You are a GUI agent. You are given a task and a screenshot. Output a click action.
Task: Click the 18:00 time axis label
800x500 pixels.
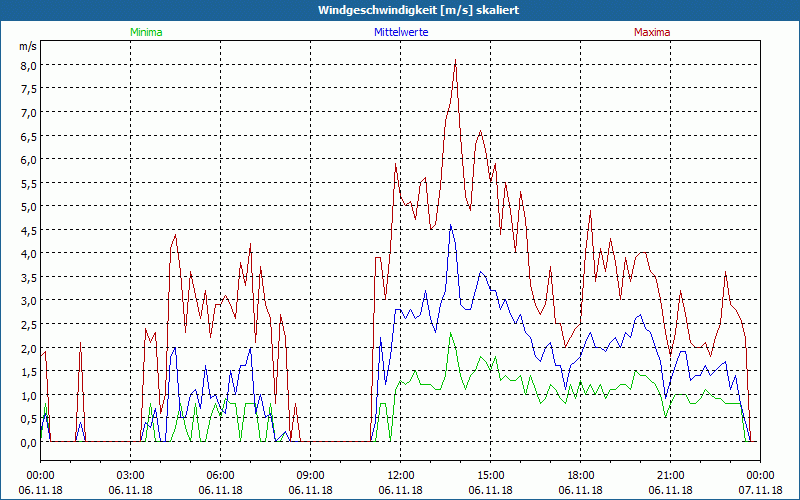pos(581,476)
